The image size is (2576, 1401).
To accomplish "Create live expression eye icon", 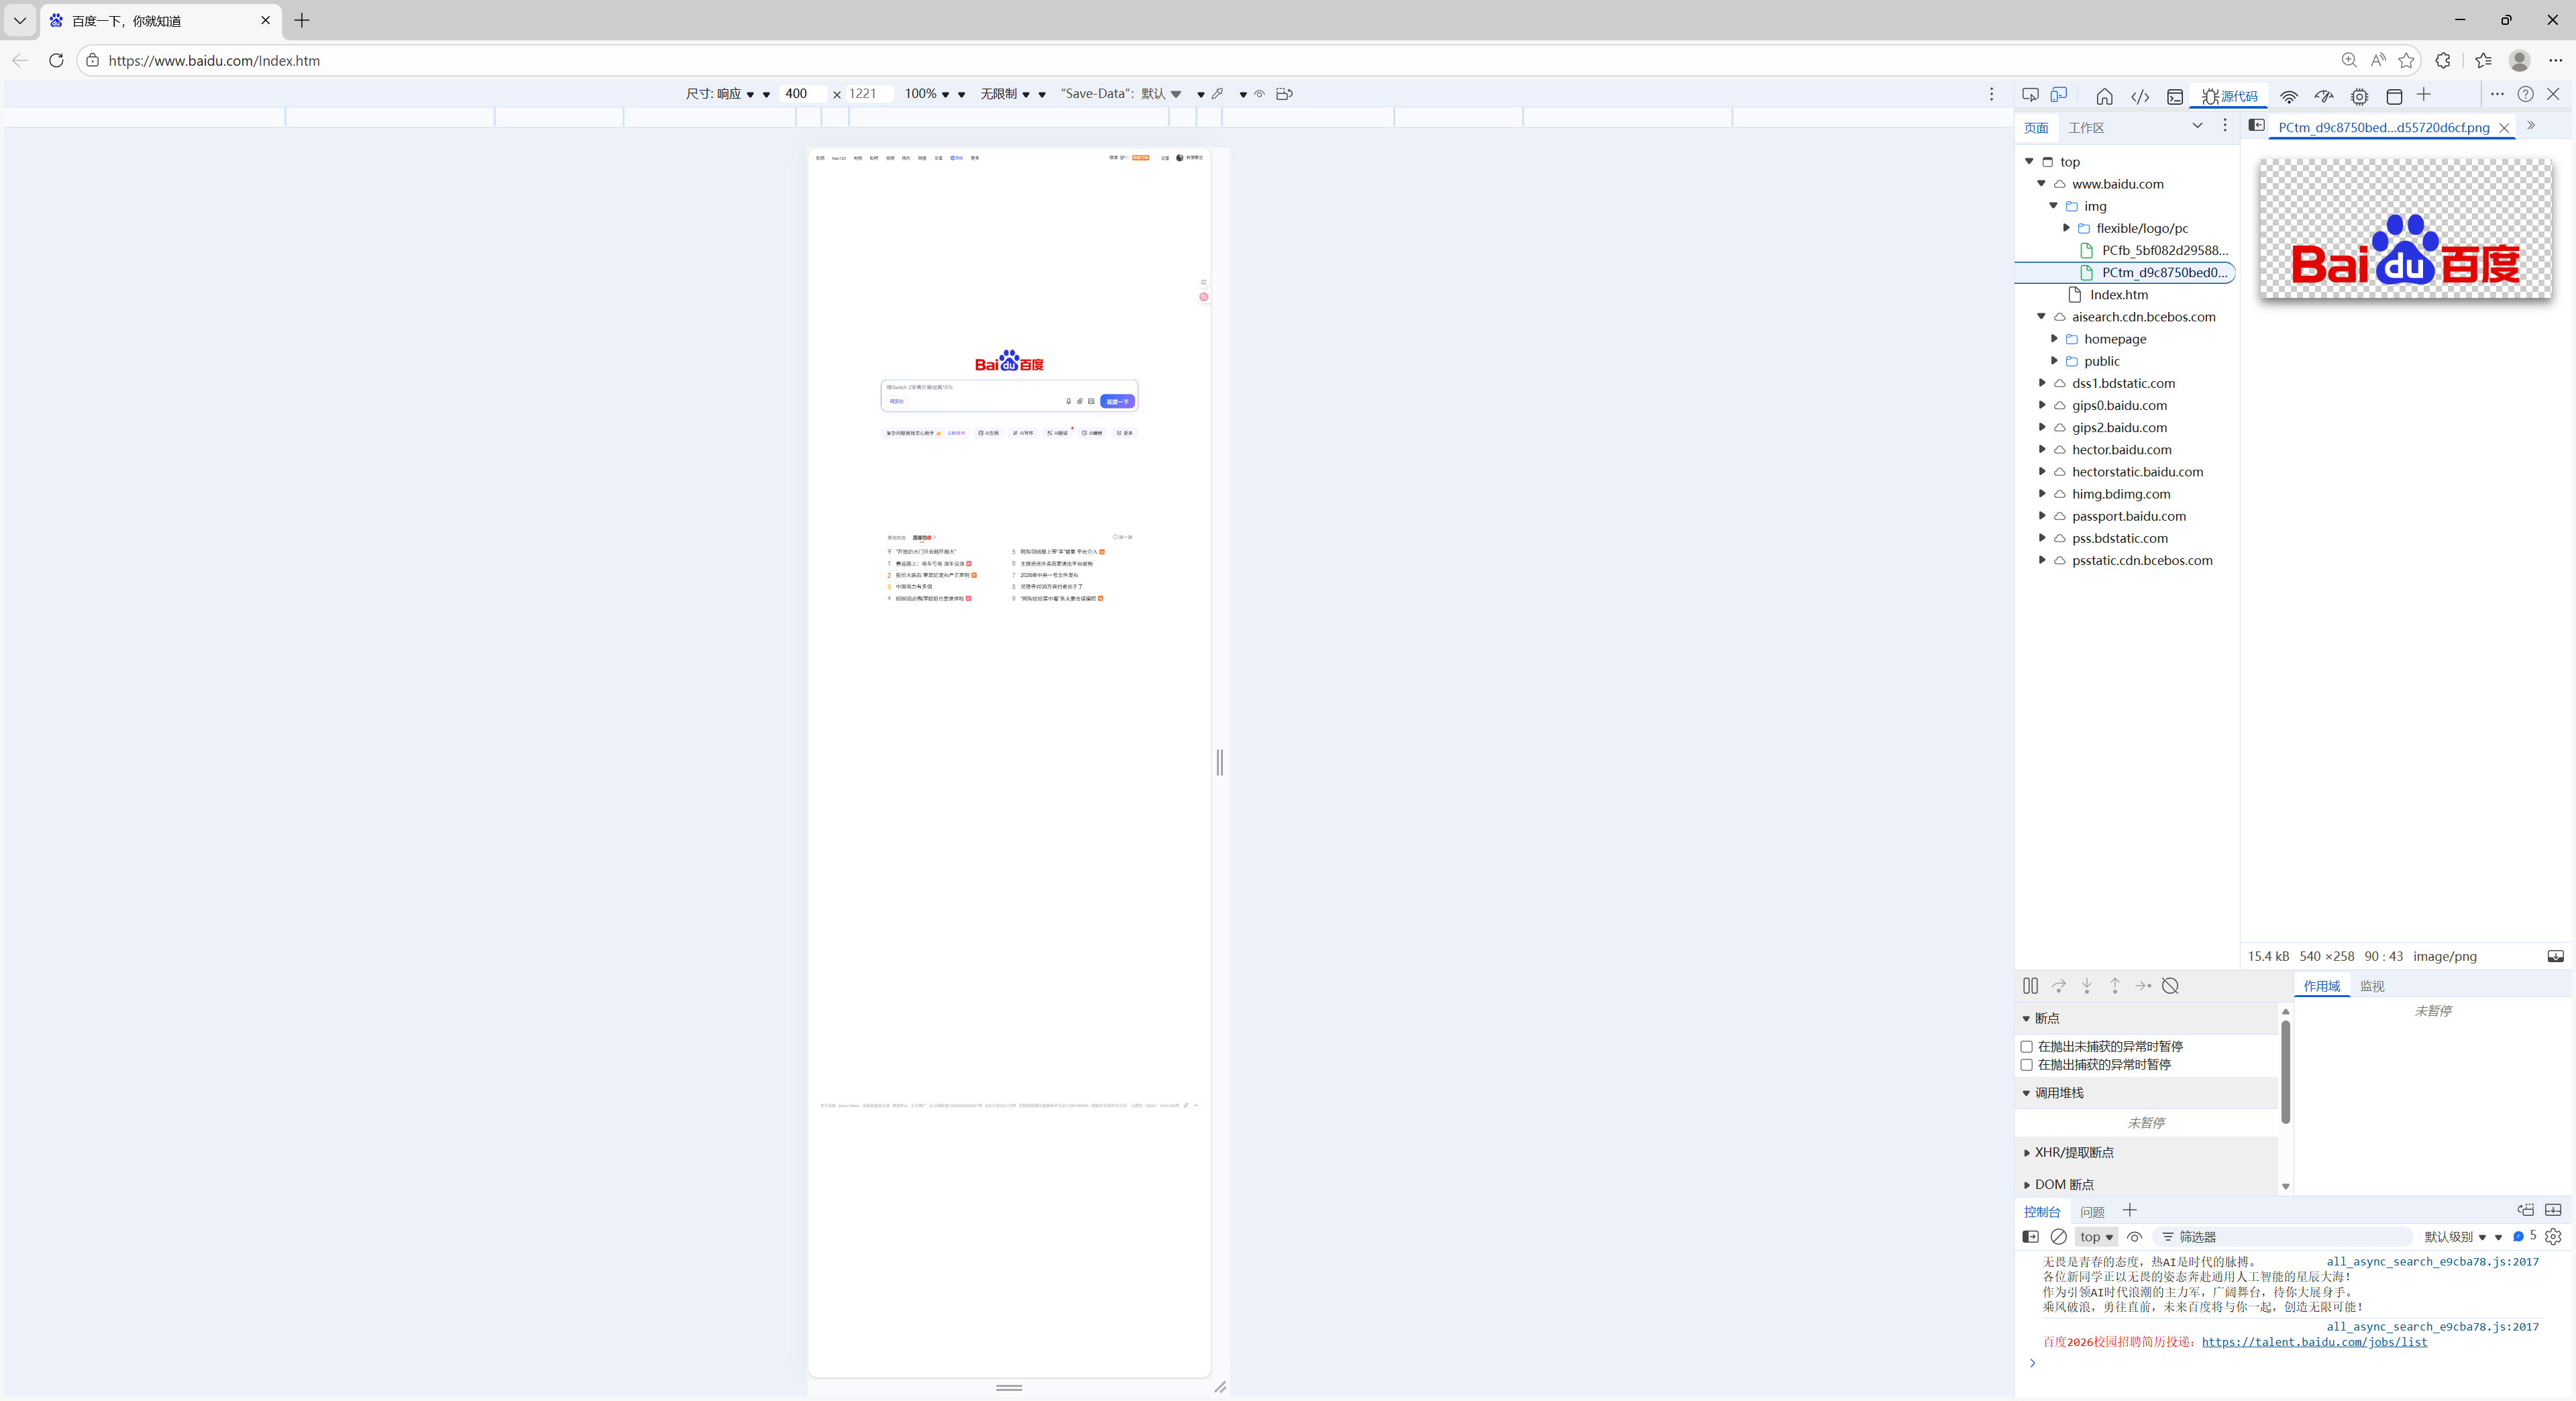I will point(2134,1237).
